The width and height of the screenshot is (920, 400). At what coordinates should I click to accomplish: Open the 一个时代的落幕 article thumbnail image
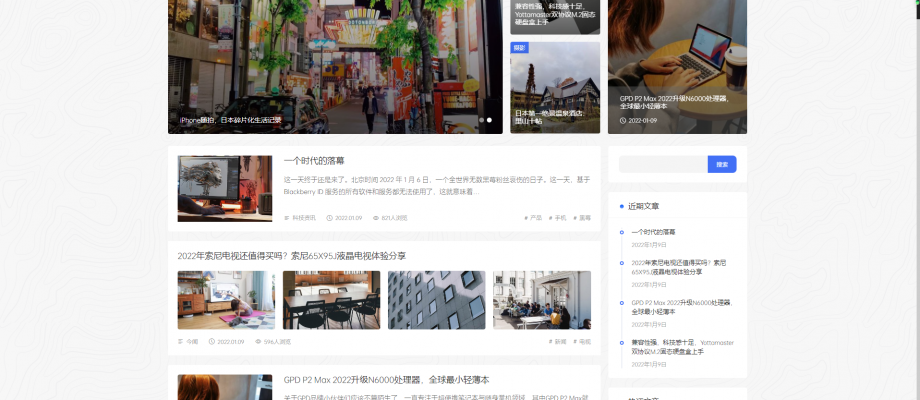click(x=225, y=188)
